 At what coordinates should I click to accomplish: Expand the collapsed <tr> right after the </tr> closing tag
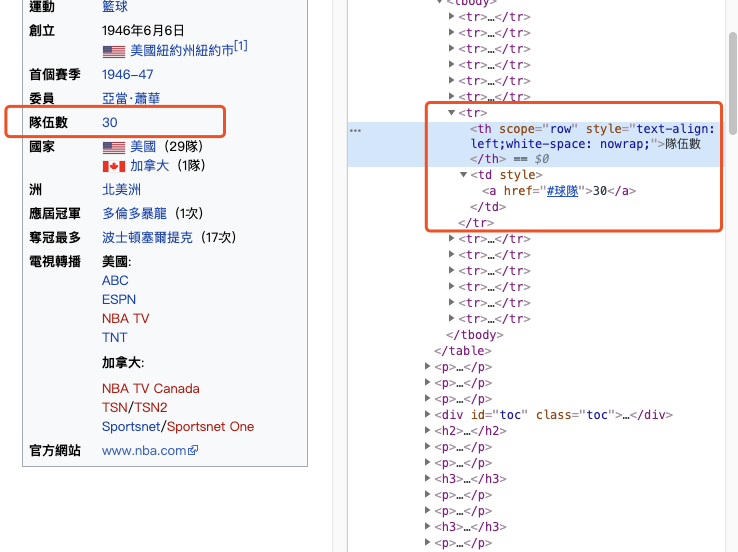point(451,238)
